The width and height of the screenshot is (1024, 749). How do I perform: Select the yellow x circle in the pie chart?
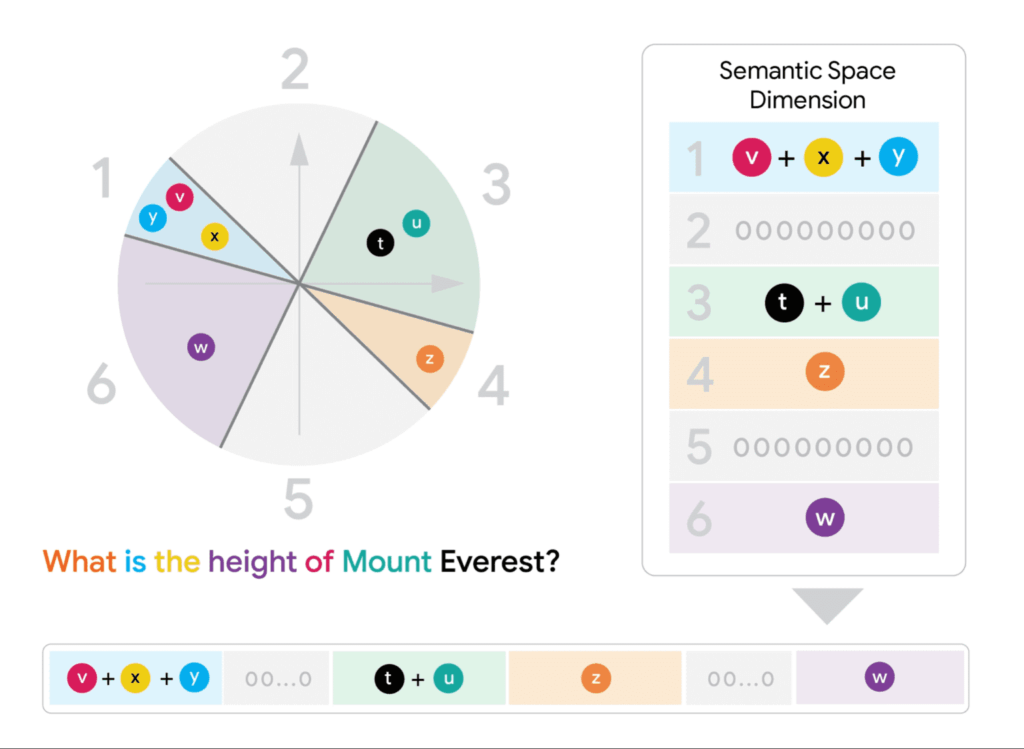(x=215, y=236)
